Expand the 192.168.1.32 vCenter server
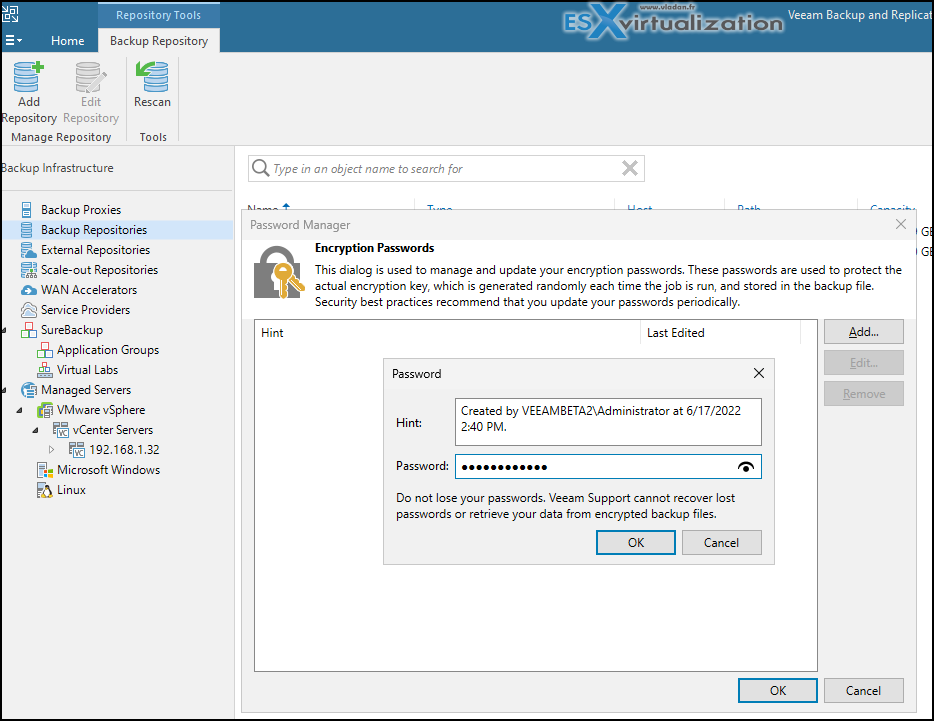 (53, 450)
